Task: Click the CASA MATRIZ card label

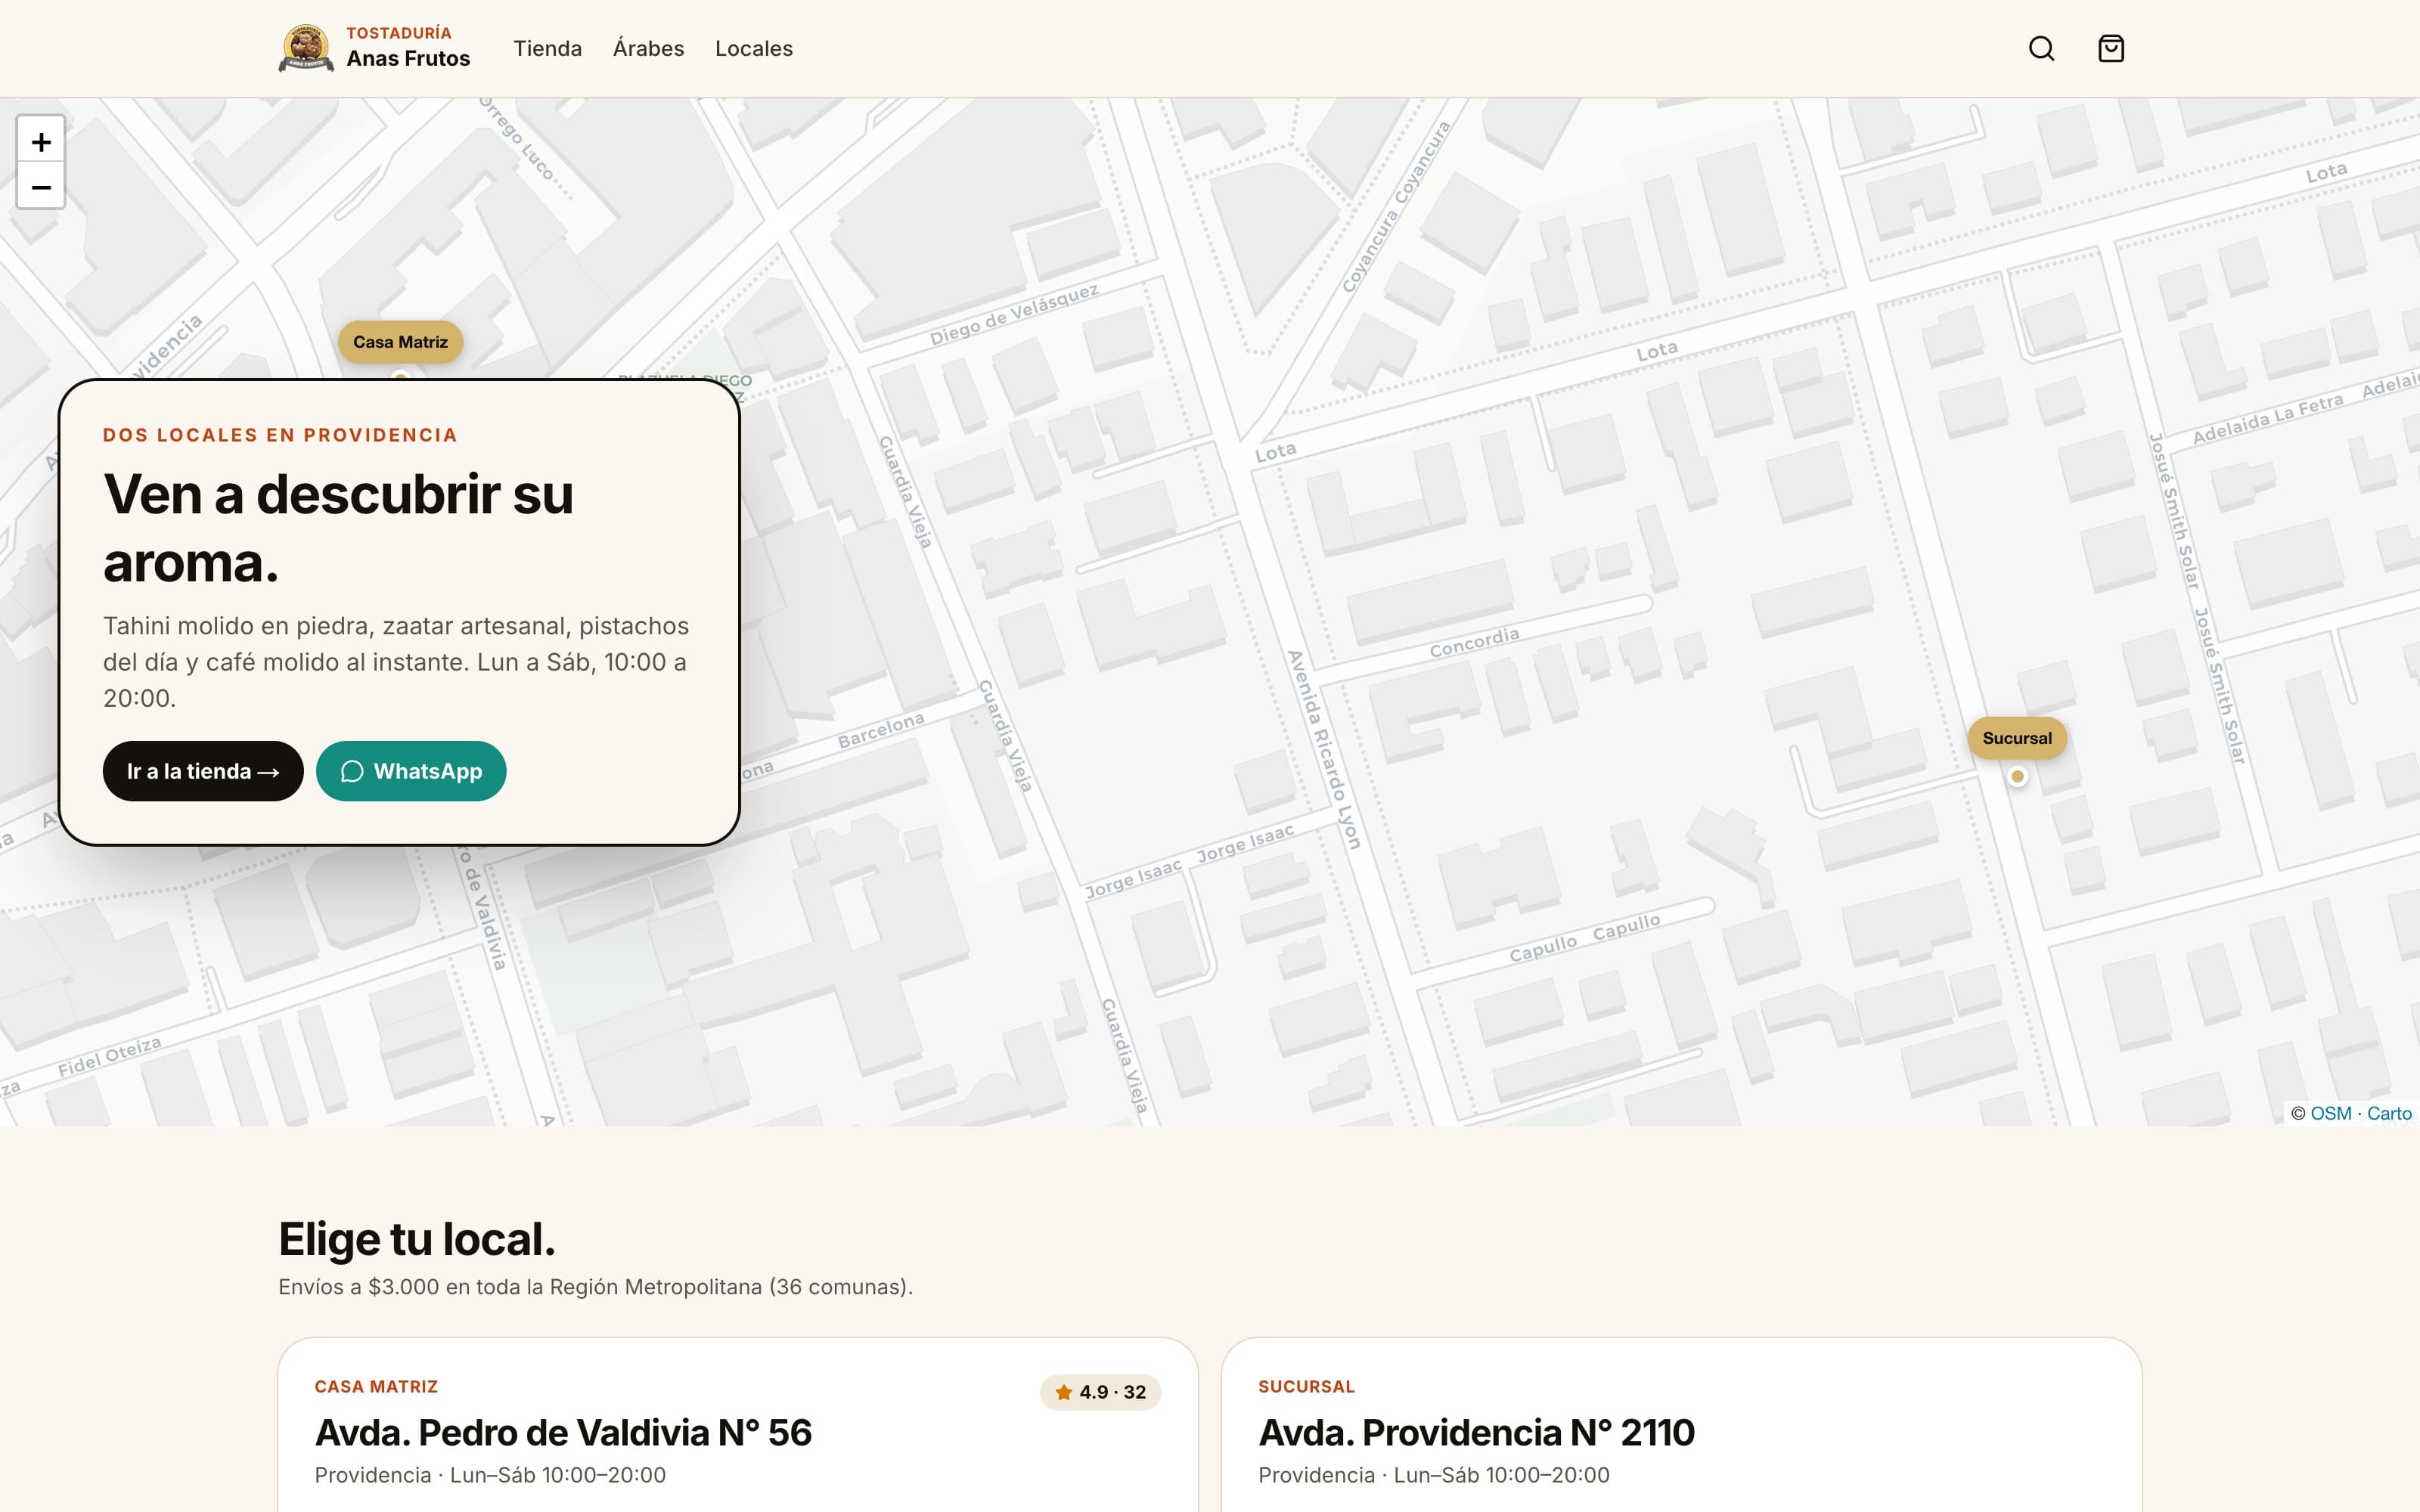Action: pos(376,1386)
